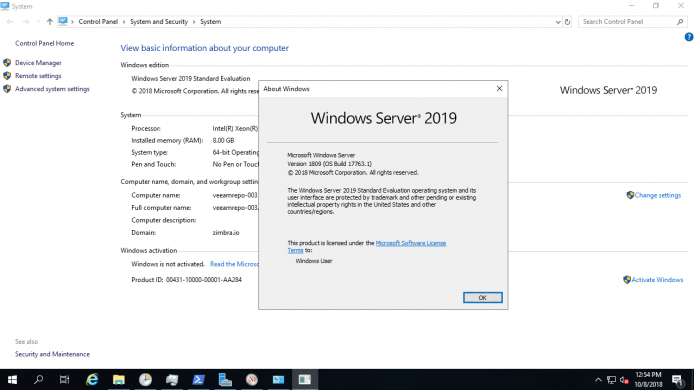The width and height of the screenshot is (694, 390).
Task: Open Task View on the taskbar
Action: 65,380
